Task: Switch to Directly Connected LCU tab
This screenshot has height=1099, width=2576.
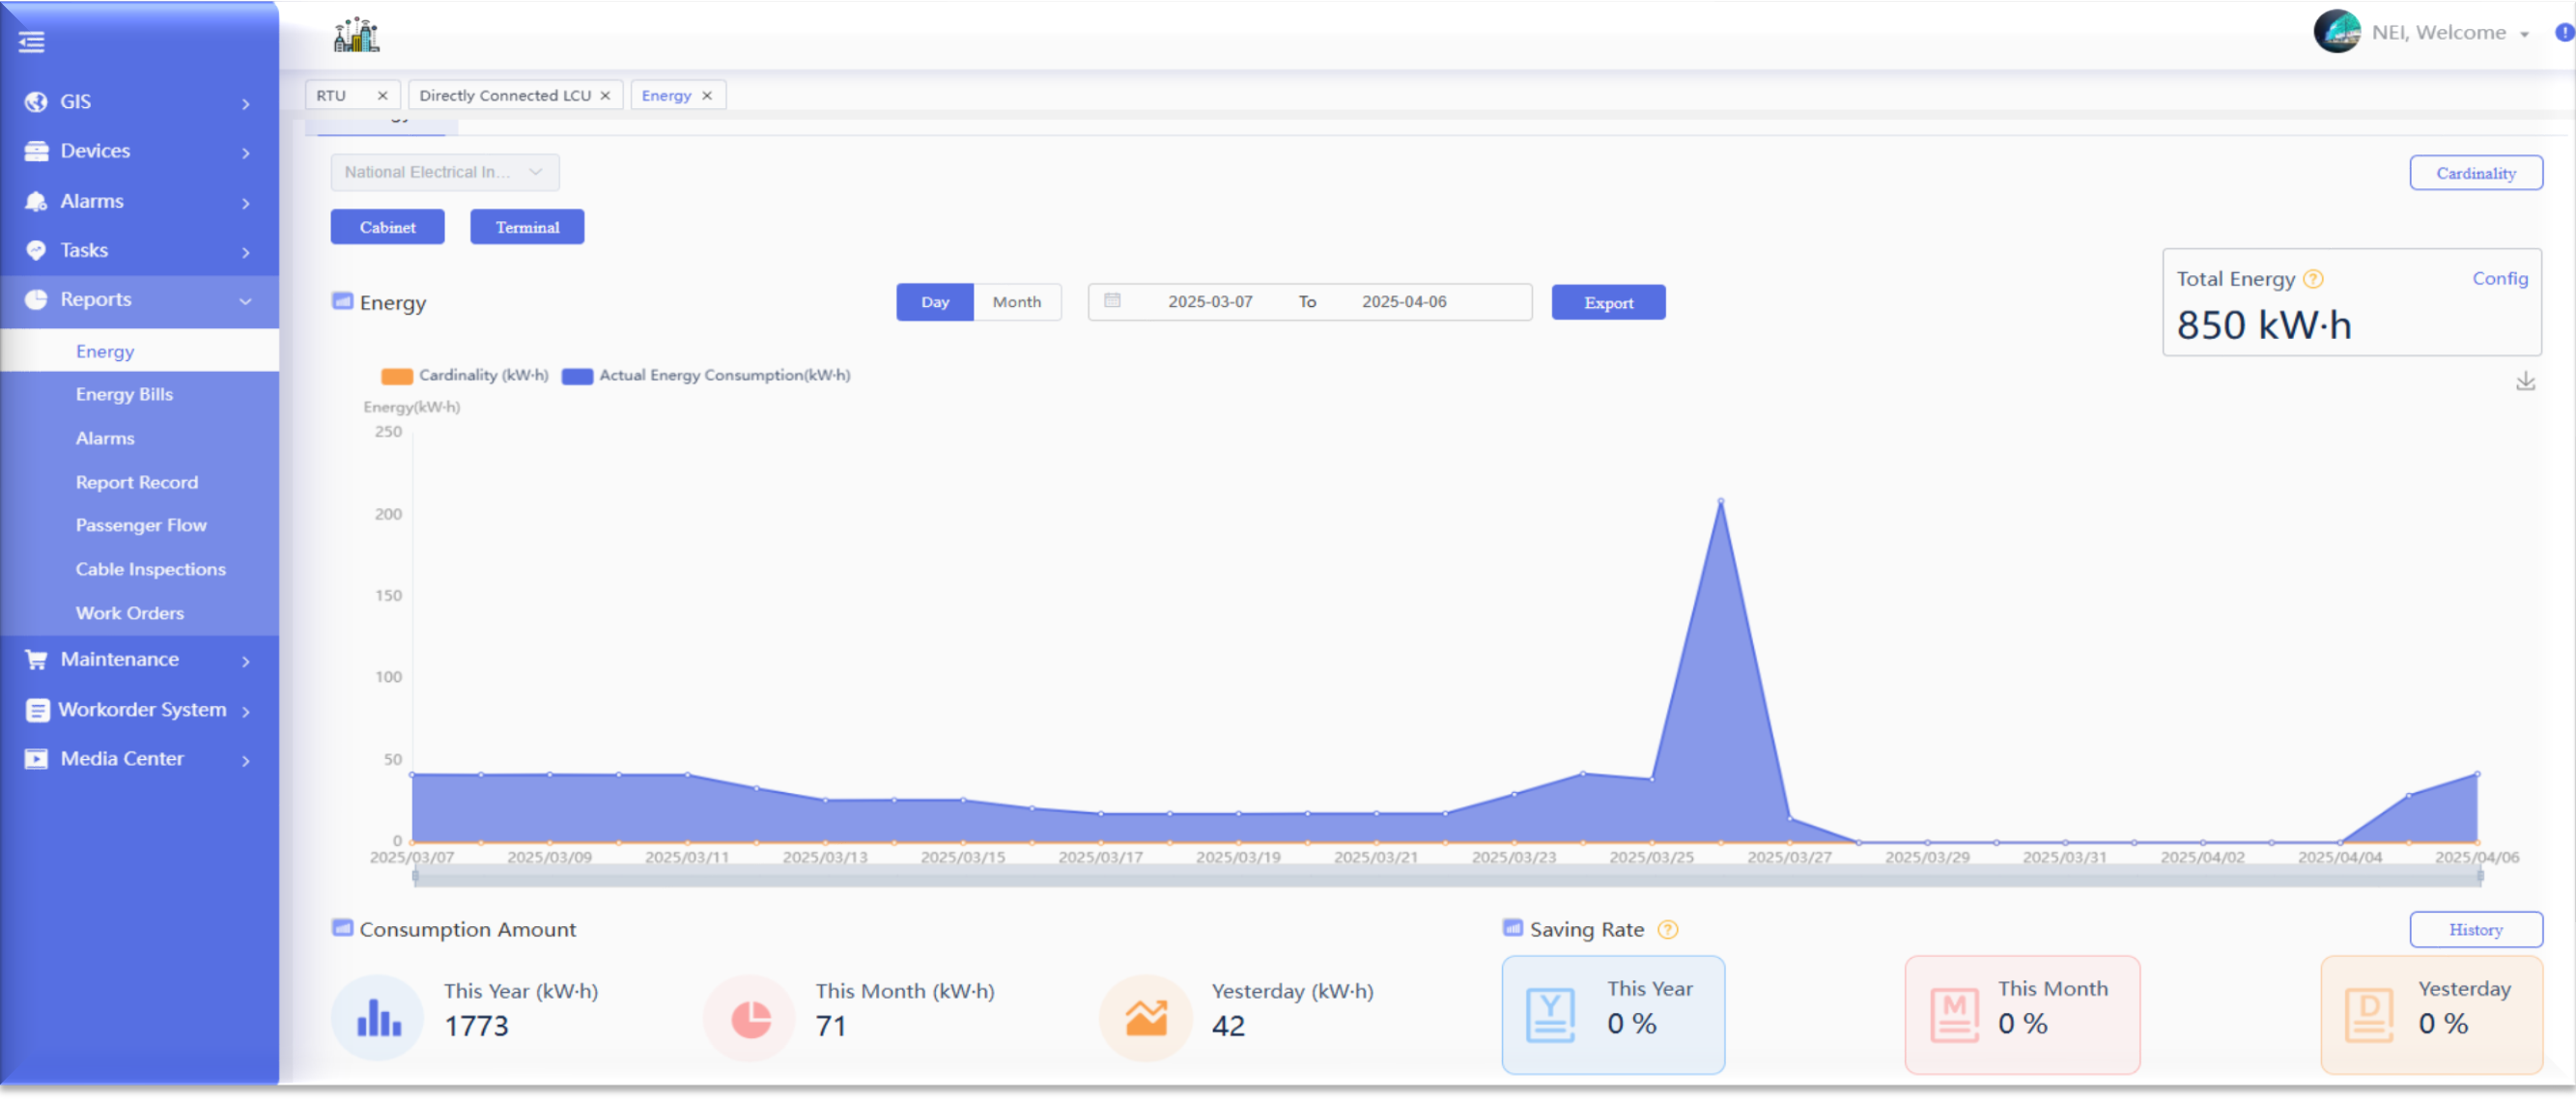Action: tap(505, 95)
